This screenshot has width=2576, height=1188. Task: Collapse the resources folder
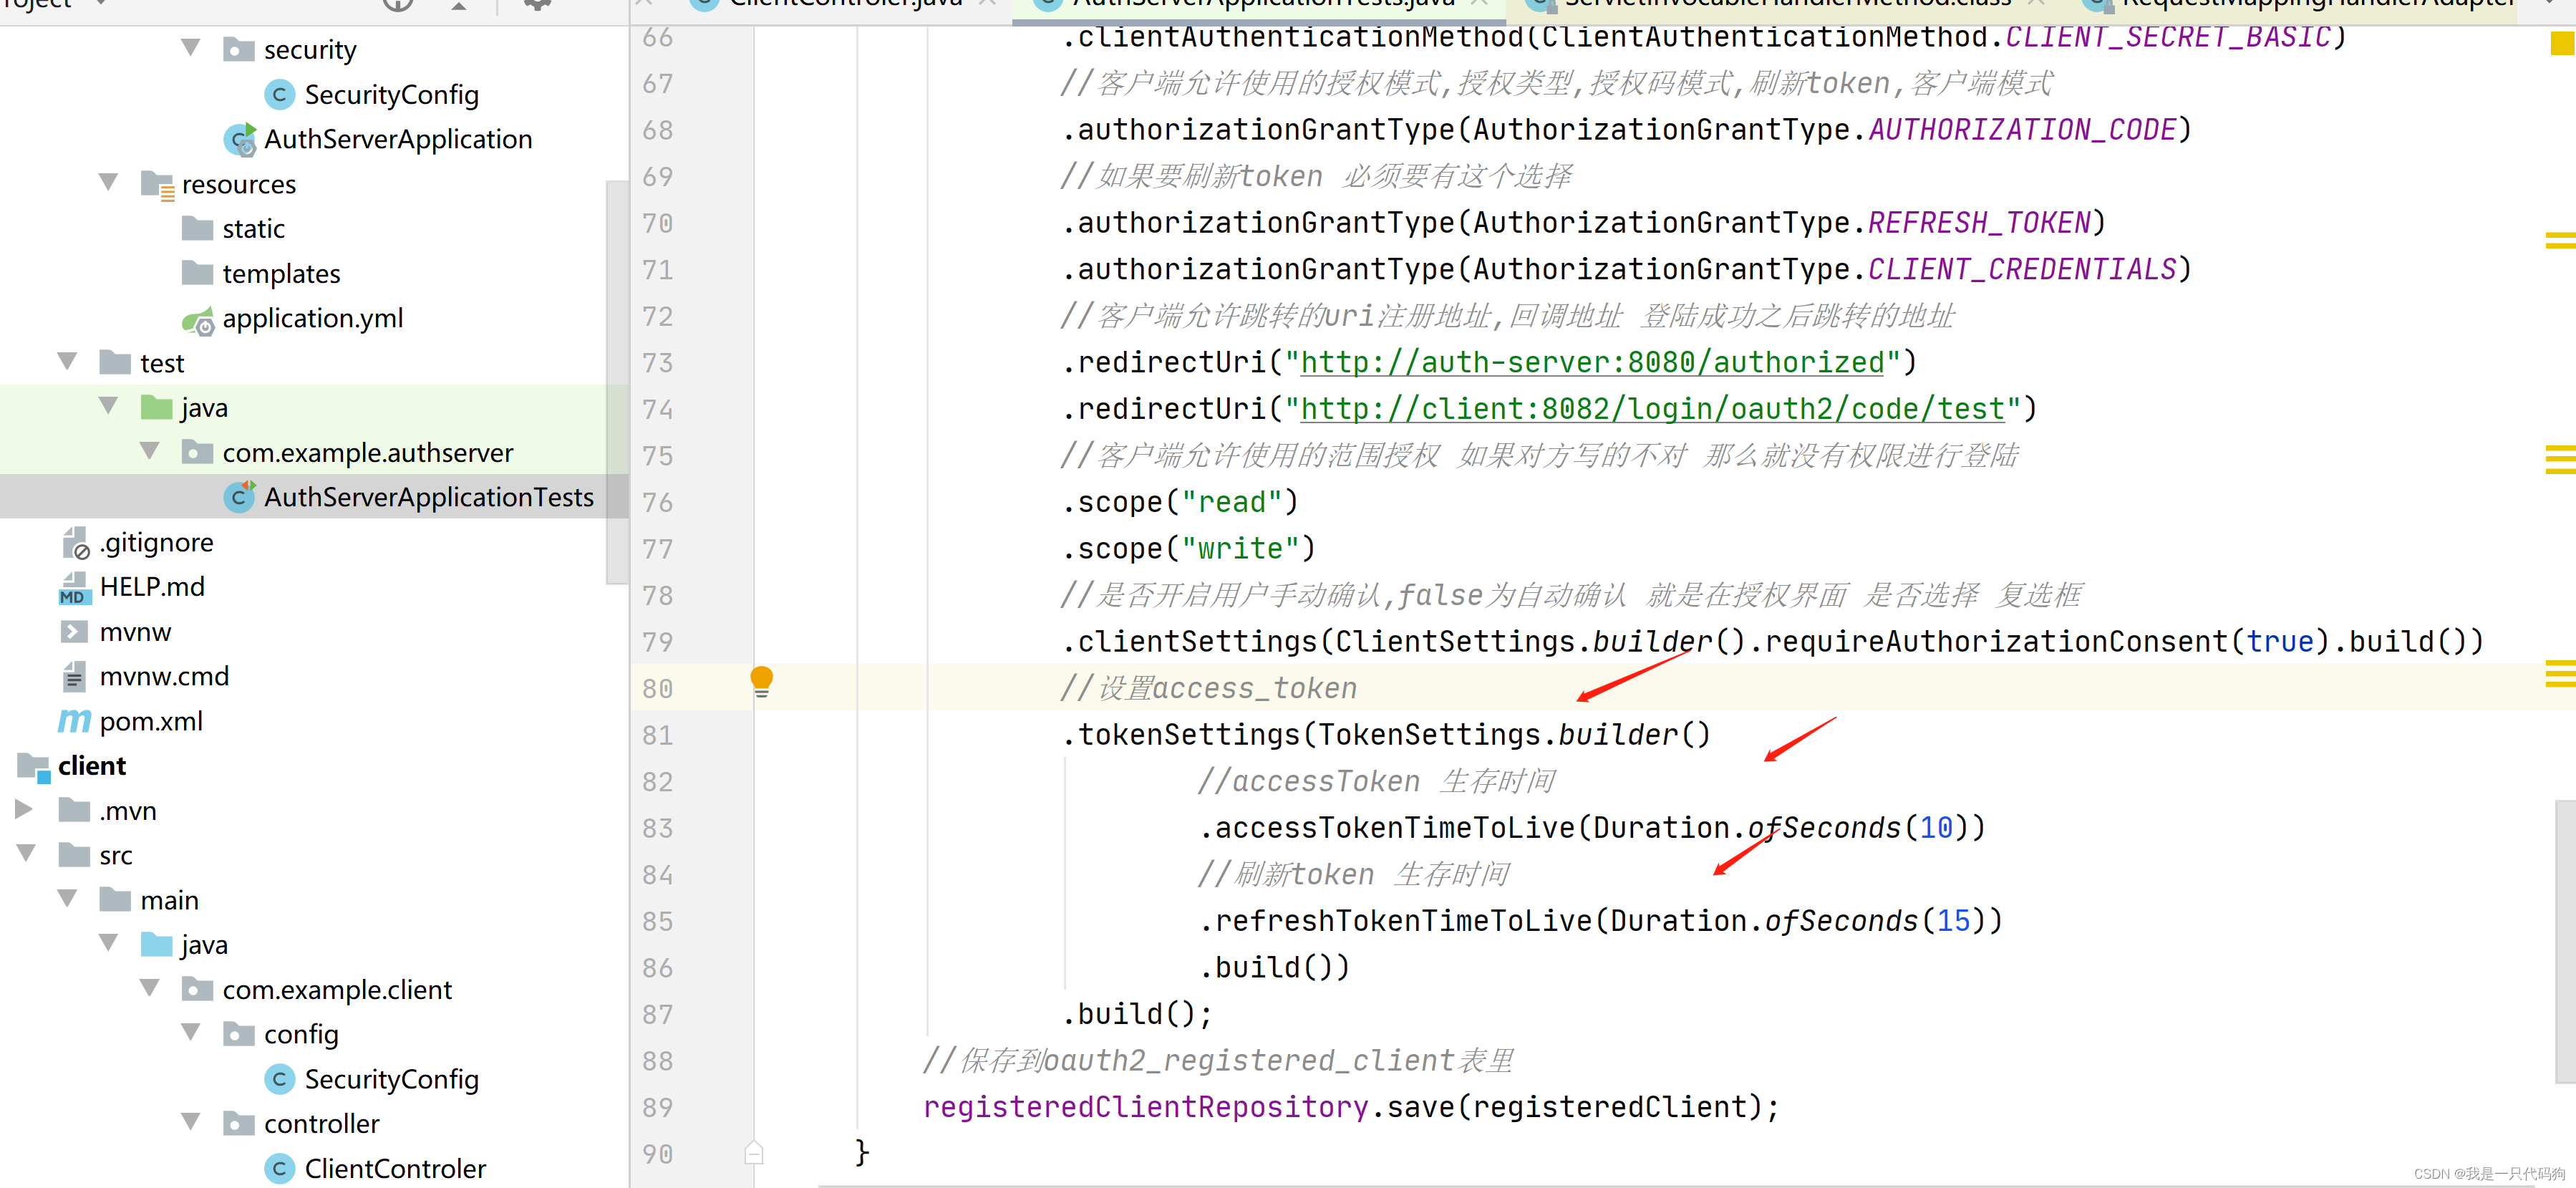click(x=109, y=183)
